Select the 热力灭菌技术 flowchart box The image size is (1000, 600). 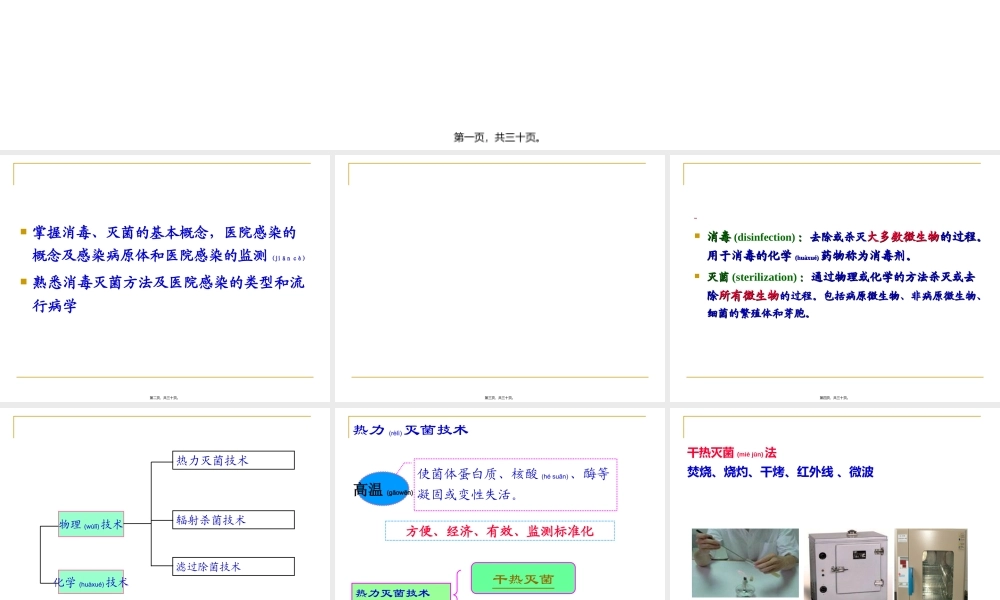coord(231,460)
